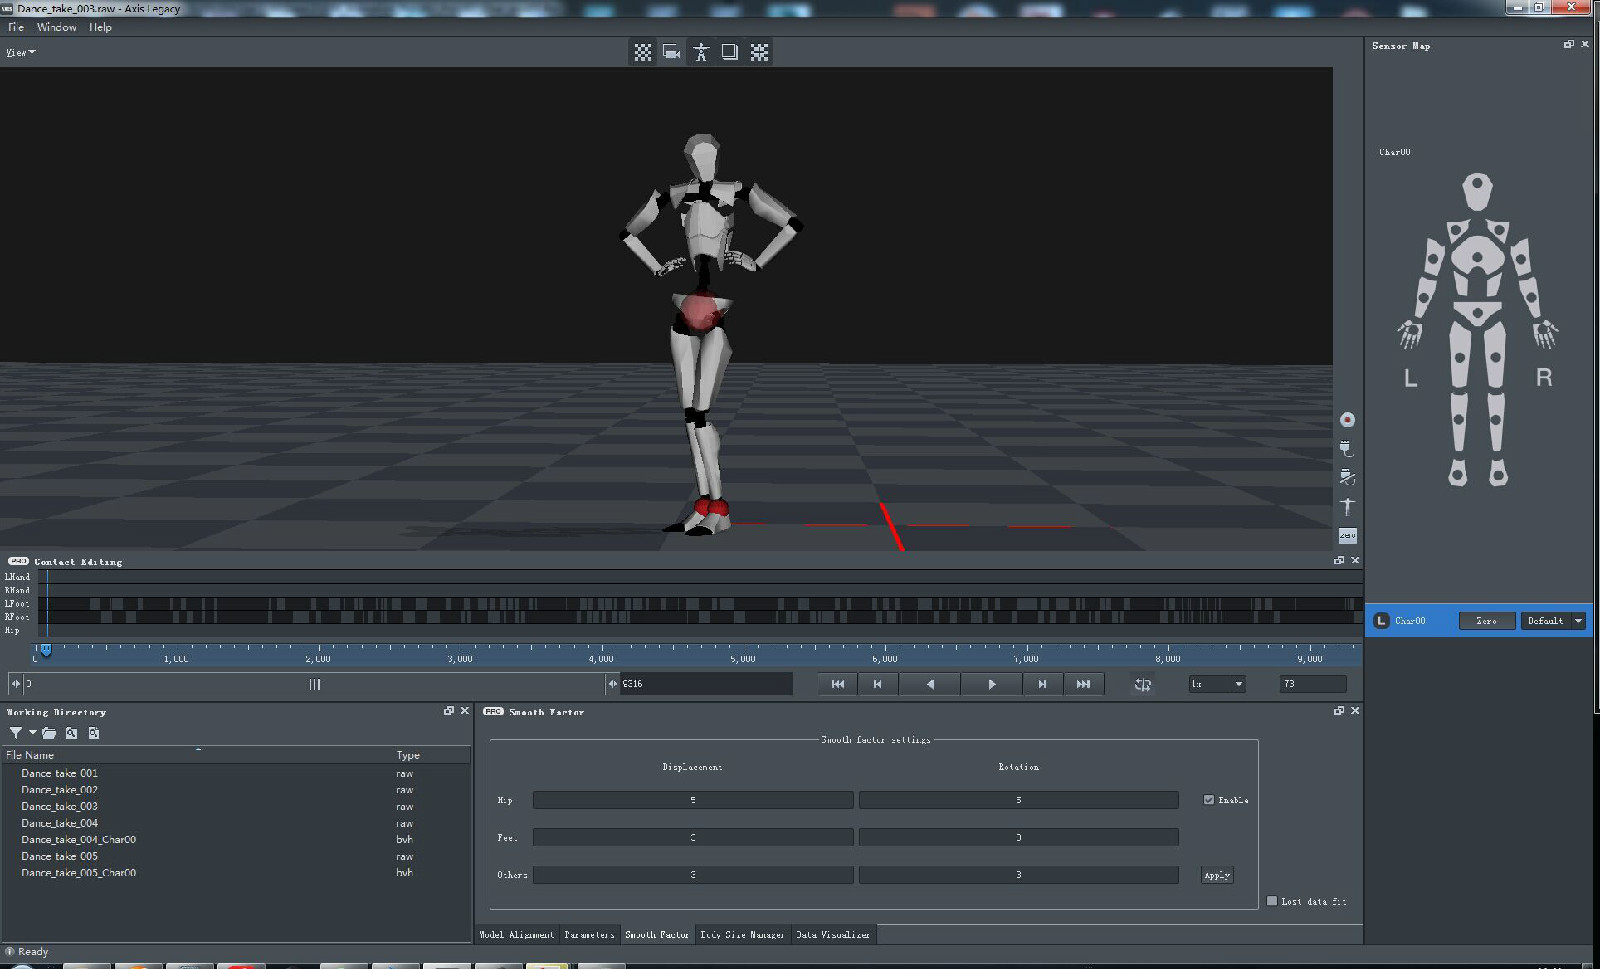
Task: Toggle the loop playback icon
Action: [1143, 684]
